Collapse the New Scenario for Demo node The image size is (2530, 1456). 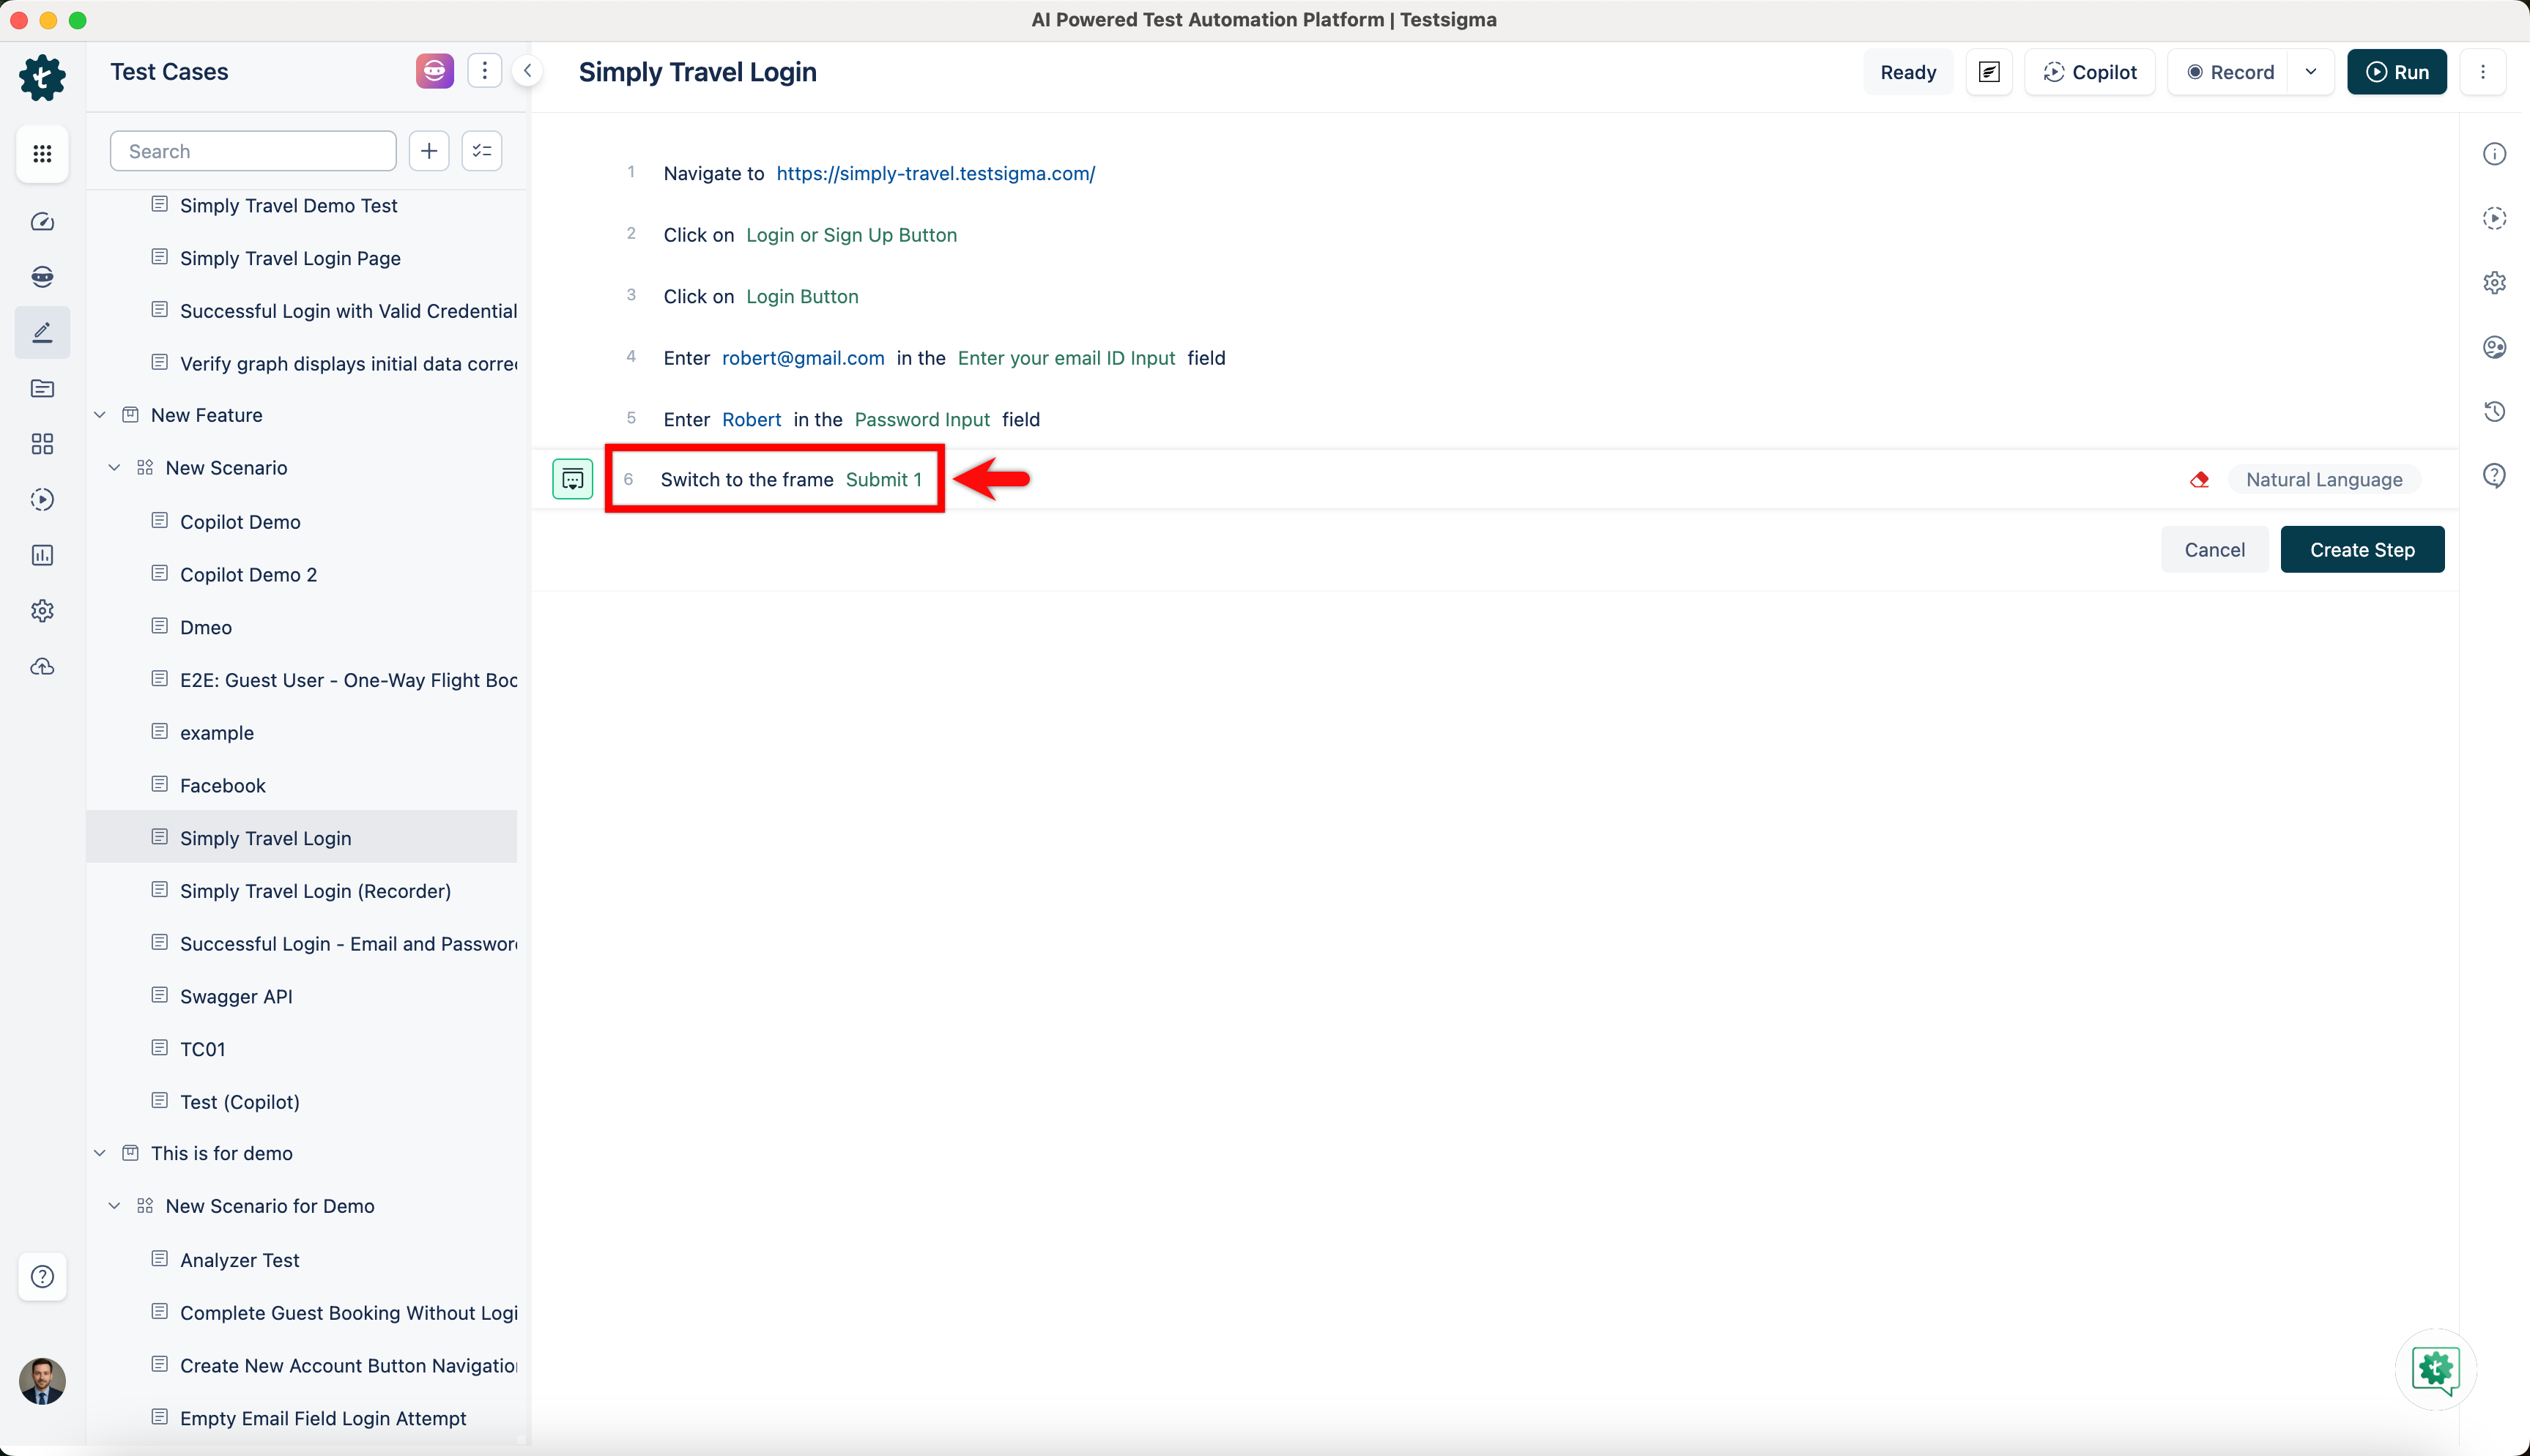(x=115, y=1206)
